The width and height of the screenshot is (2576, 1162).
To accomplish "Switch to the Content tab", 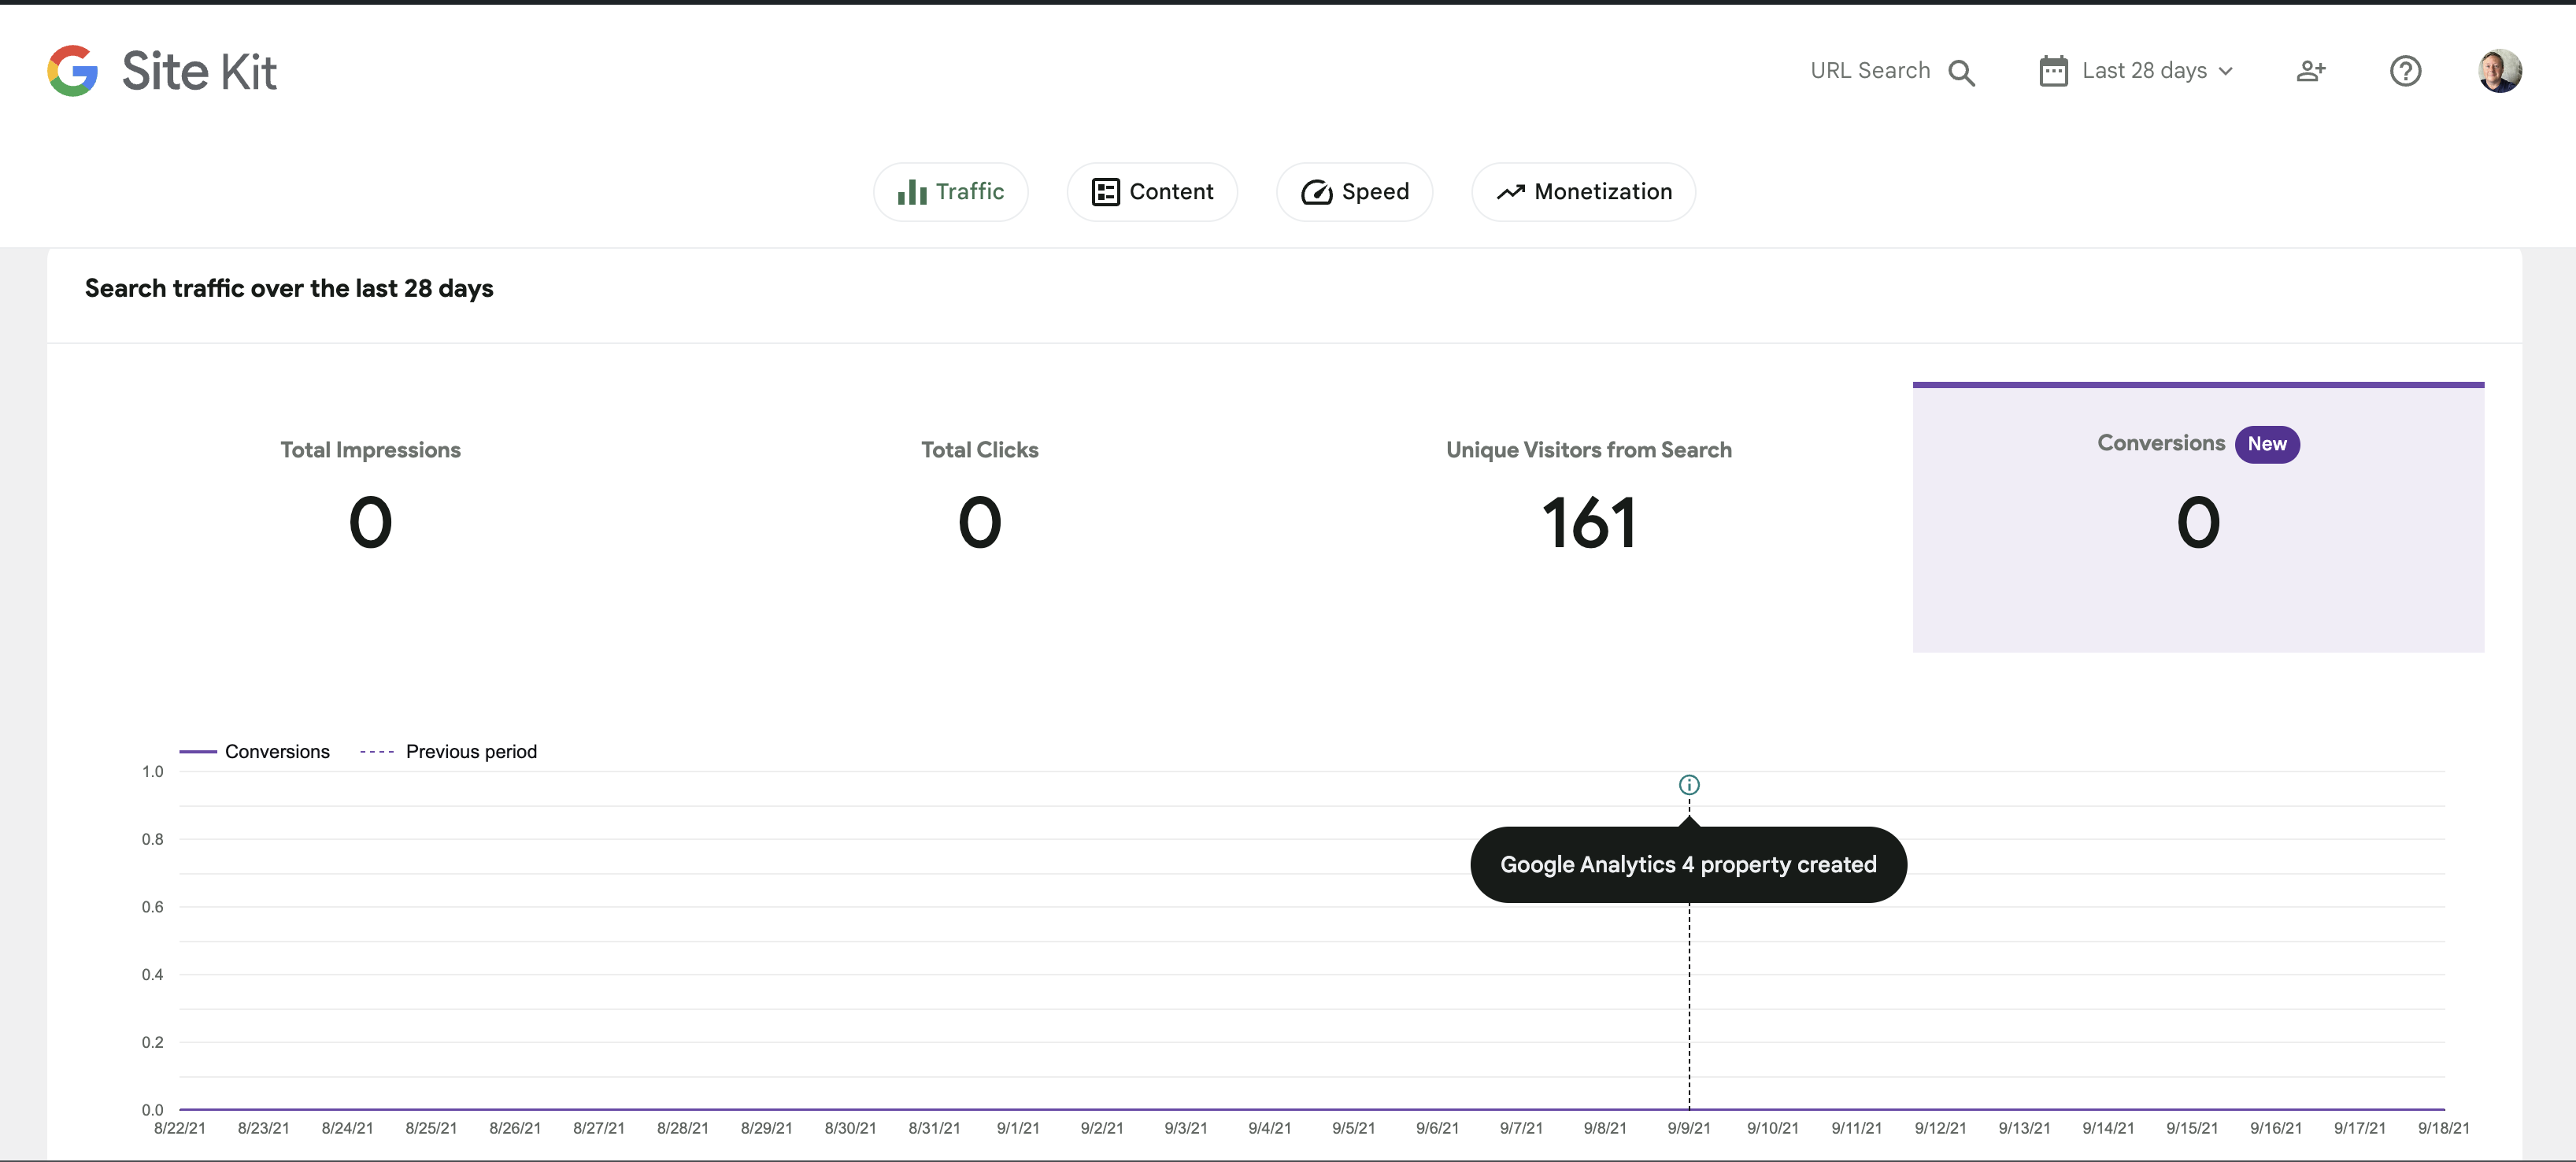I will (x=1152, y=191).
